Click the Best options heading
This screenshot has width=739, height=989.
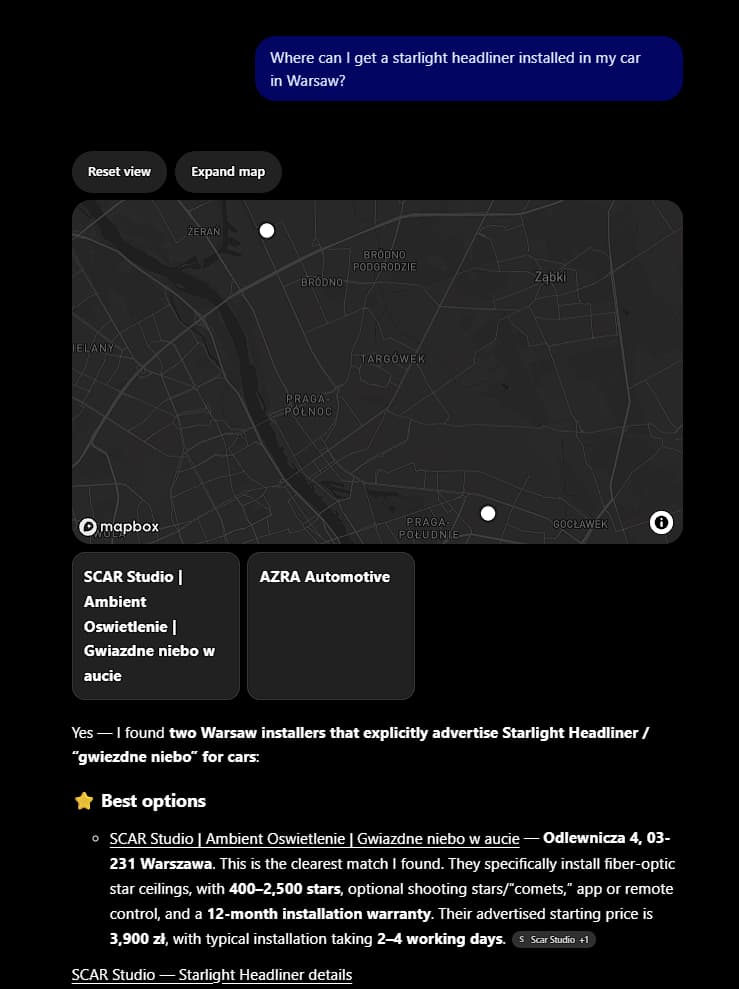click(153, 801)
